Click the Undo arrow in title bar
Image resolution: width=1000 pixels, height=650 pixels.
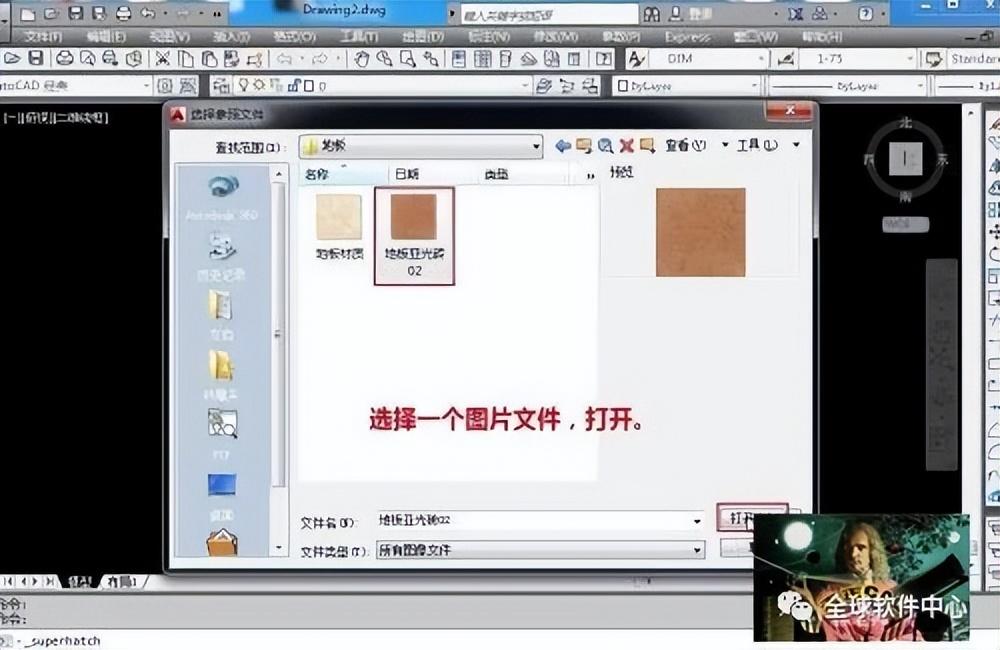point(148,13)
